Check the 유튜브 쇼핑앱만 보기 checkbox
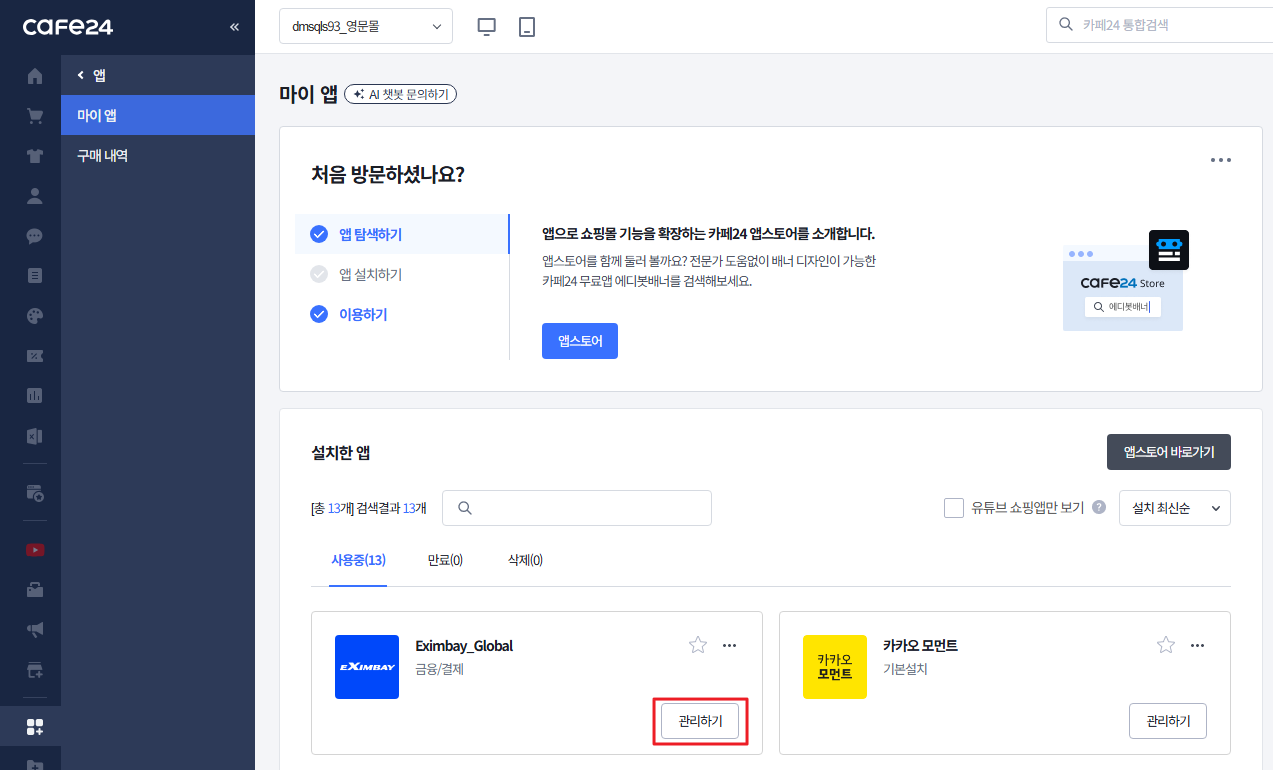The height and width of the screenshot is (770, 1273). 954,508
